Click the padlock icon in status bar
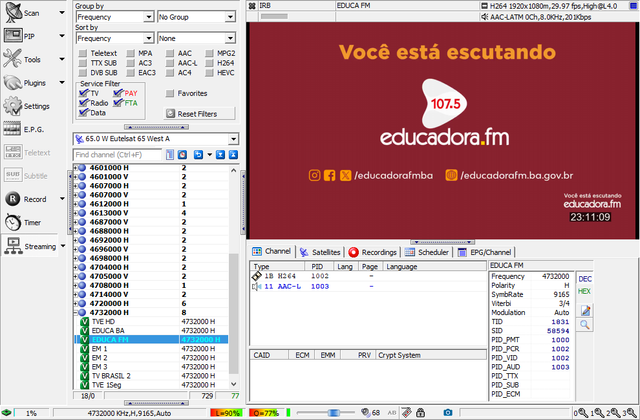The image size is (640, 420). [421, 413]
